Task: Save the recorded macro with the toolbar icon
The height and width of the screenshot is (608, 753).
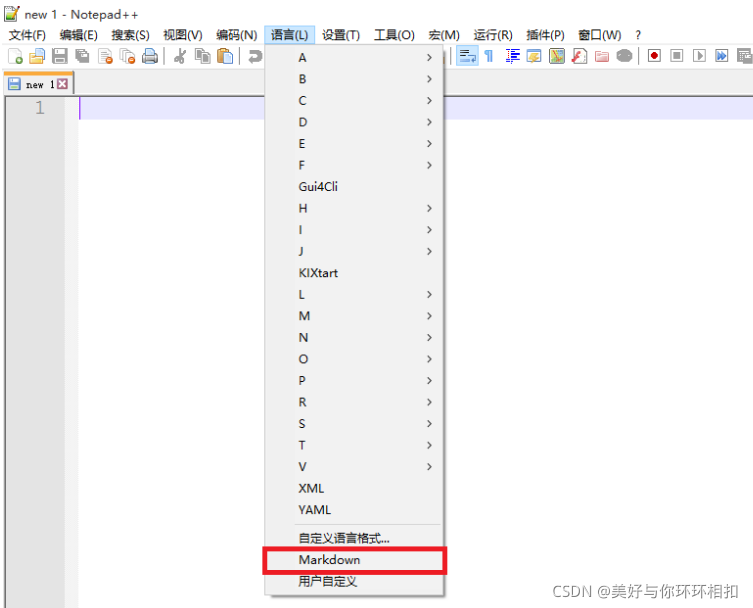Action: coord(745,56)
